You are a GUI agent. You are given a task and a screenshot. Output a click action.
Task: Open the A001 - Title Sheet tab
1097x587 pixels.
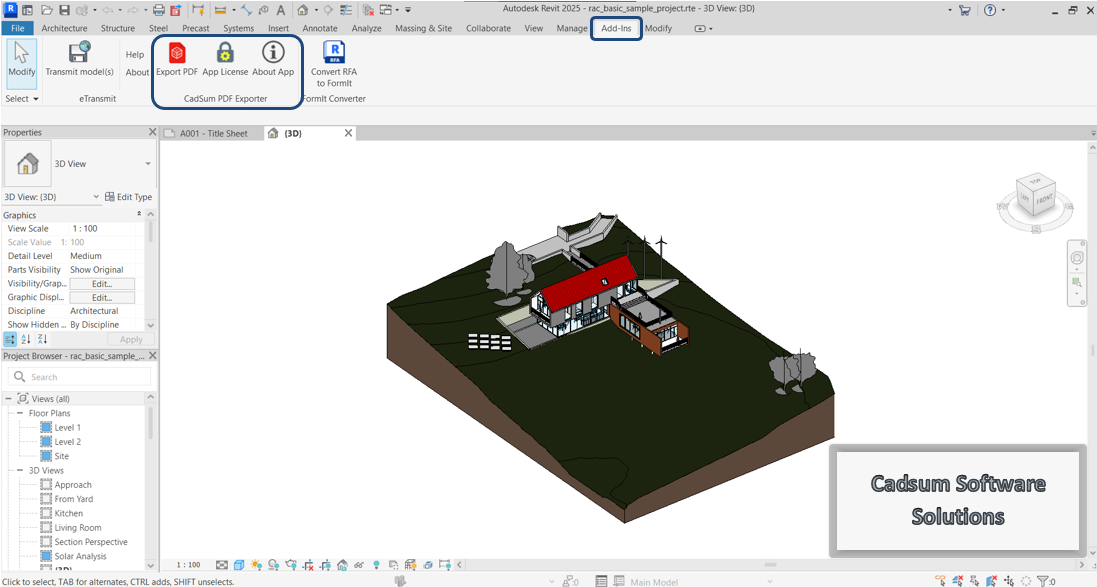pyautogui.click(x=213, y=133)
